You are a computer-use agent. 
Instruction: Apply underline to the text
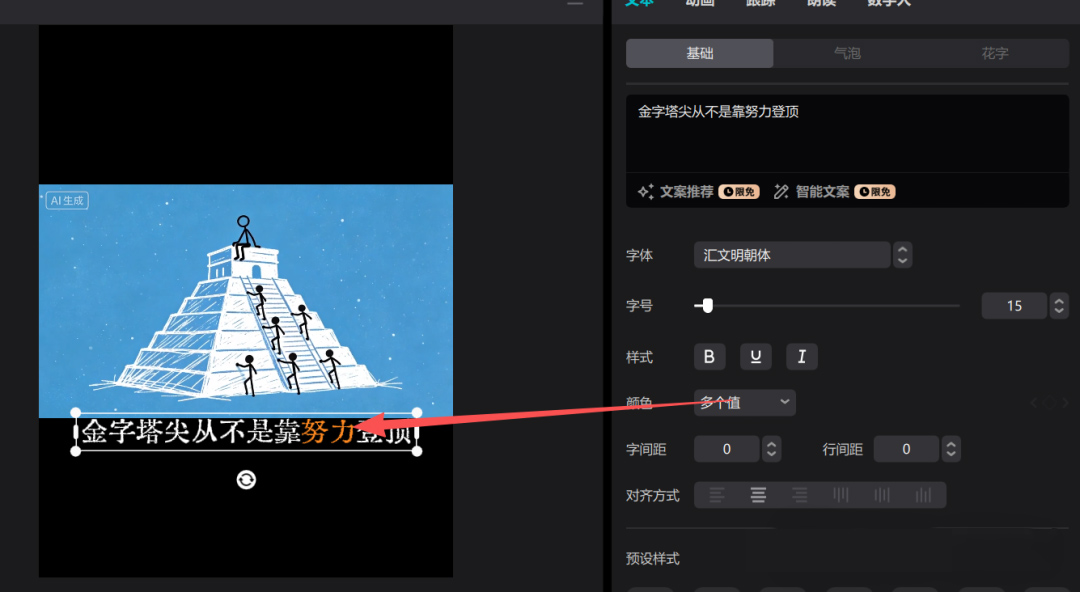point(755,357)
